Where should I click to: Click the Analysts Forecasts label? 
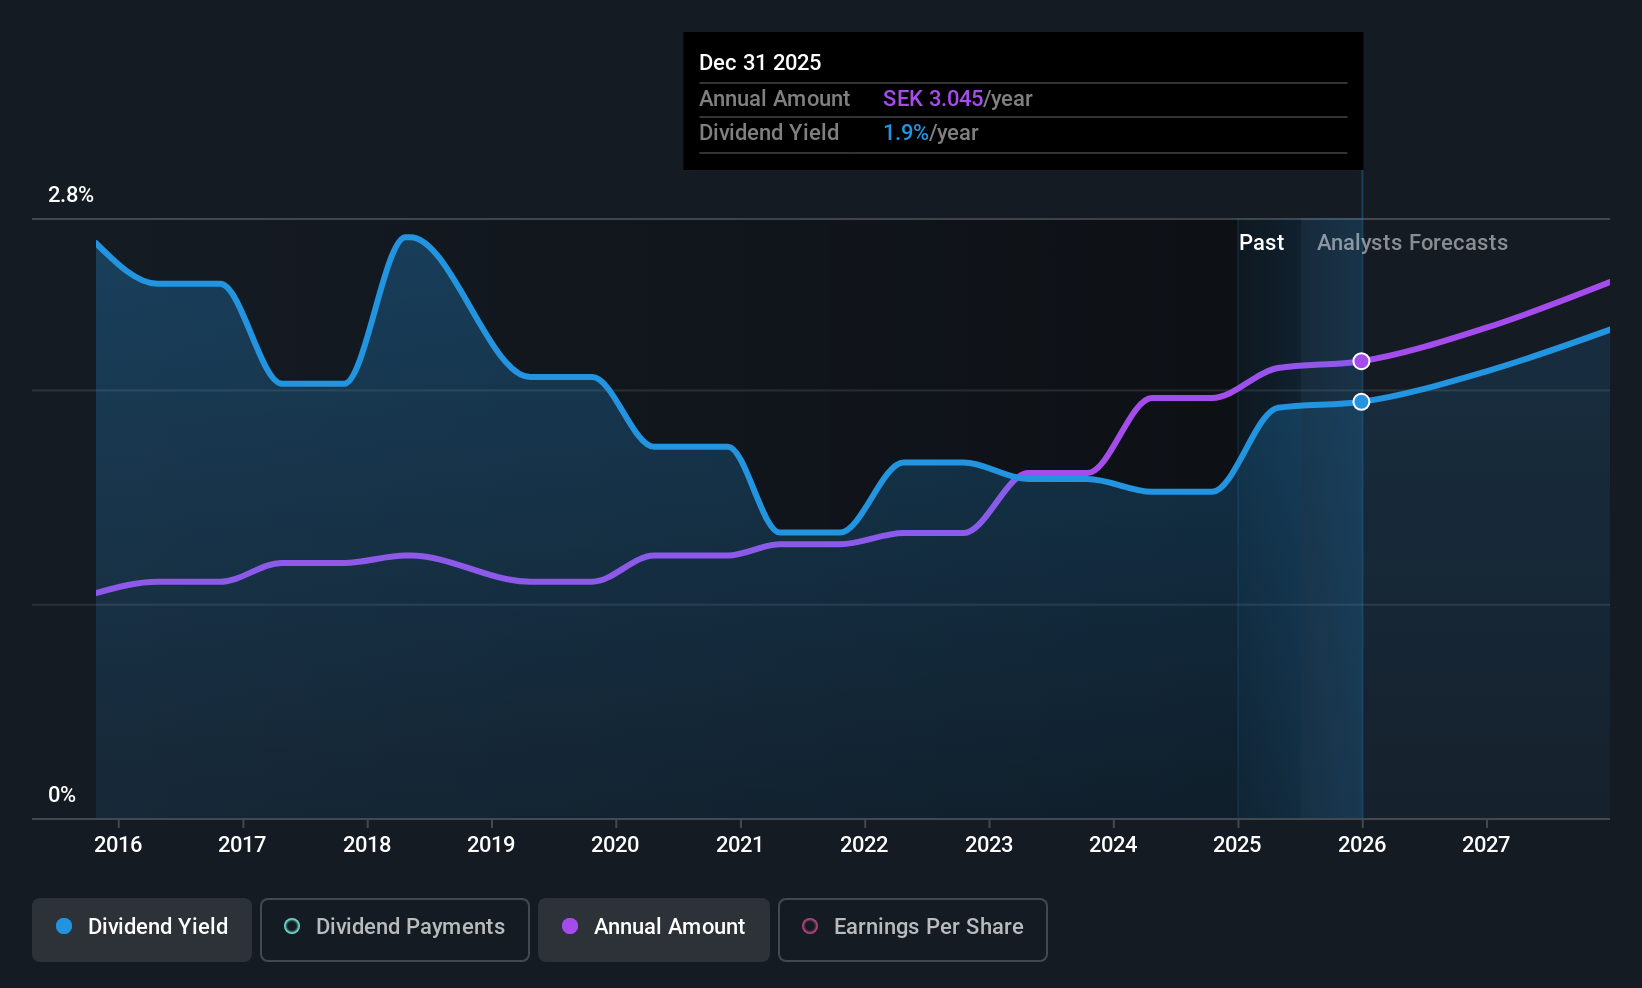pos(1412,242)
